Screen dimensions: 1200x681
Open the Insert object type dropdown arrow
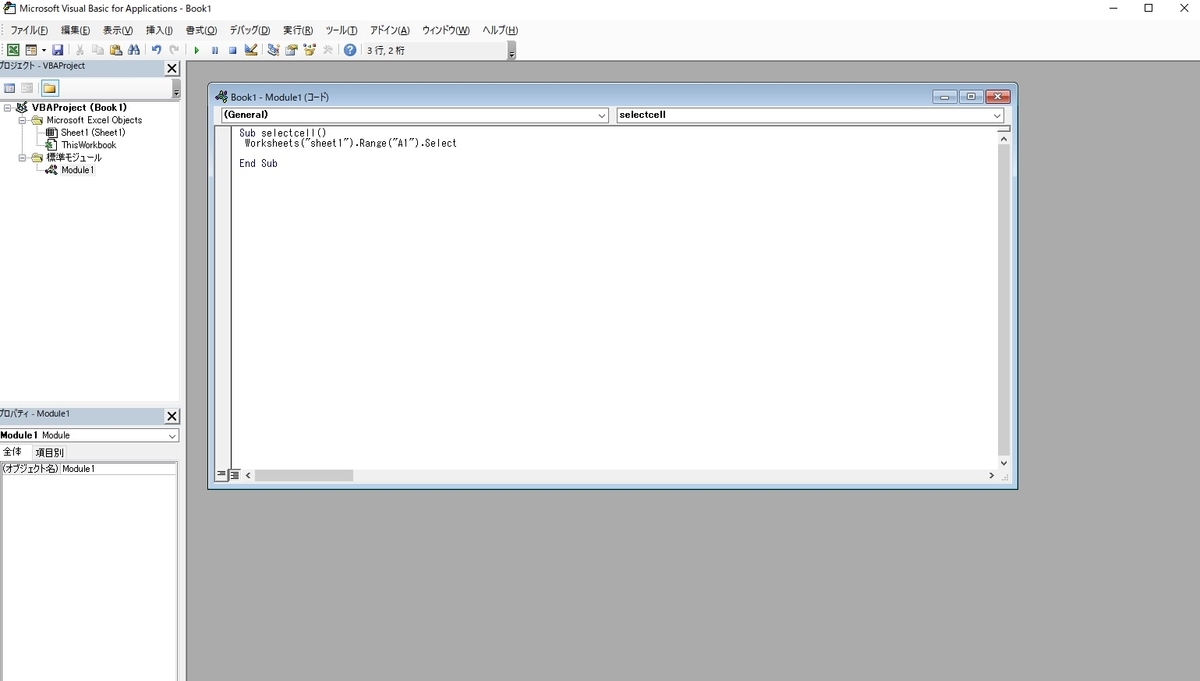(x=44, y=50)
